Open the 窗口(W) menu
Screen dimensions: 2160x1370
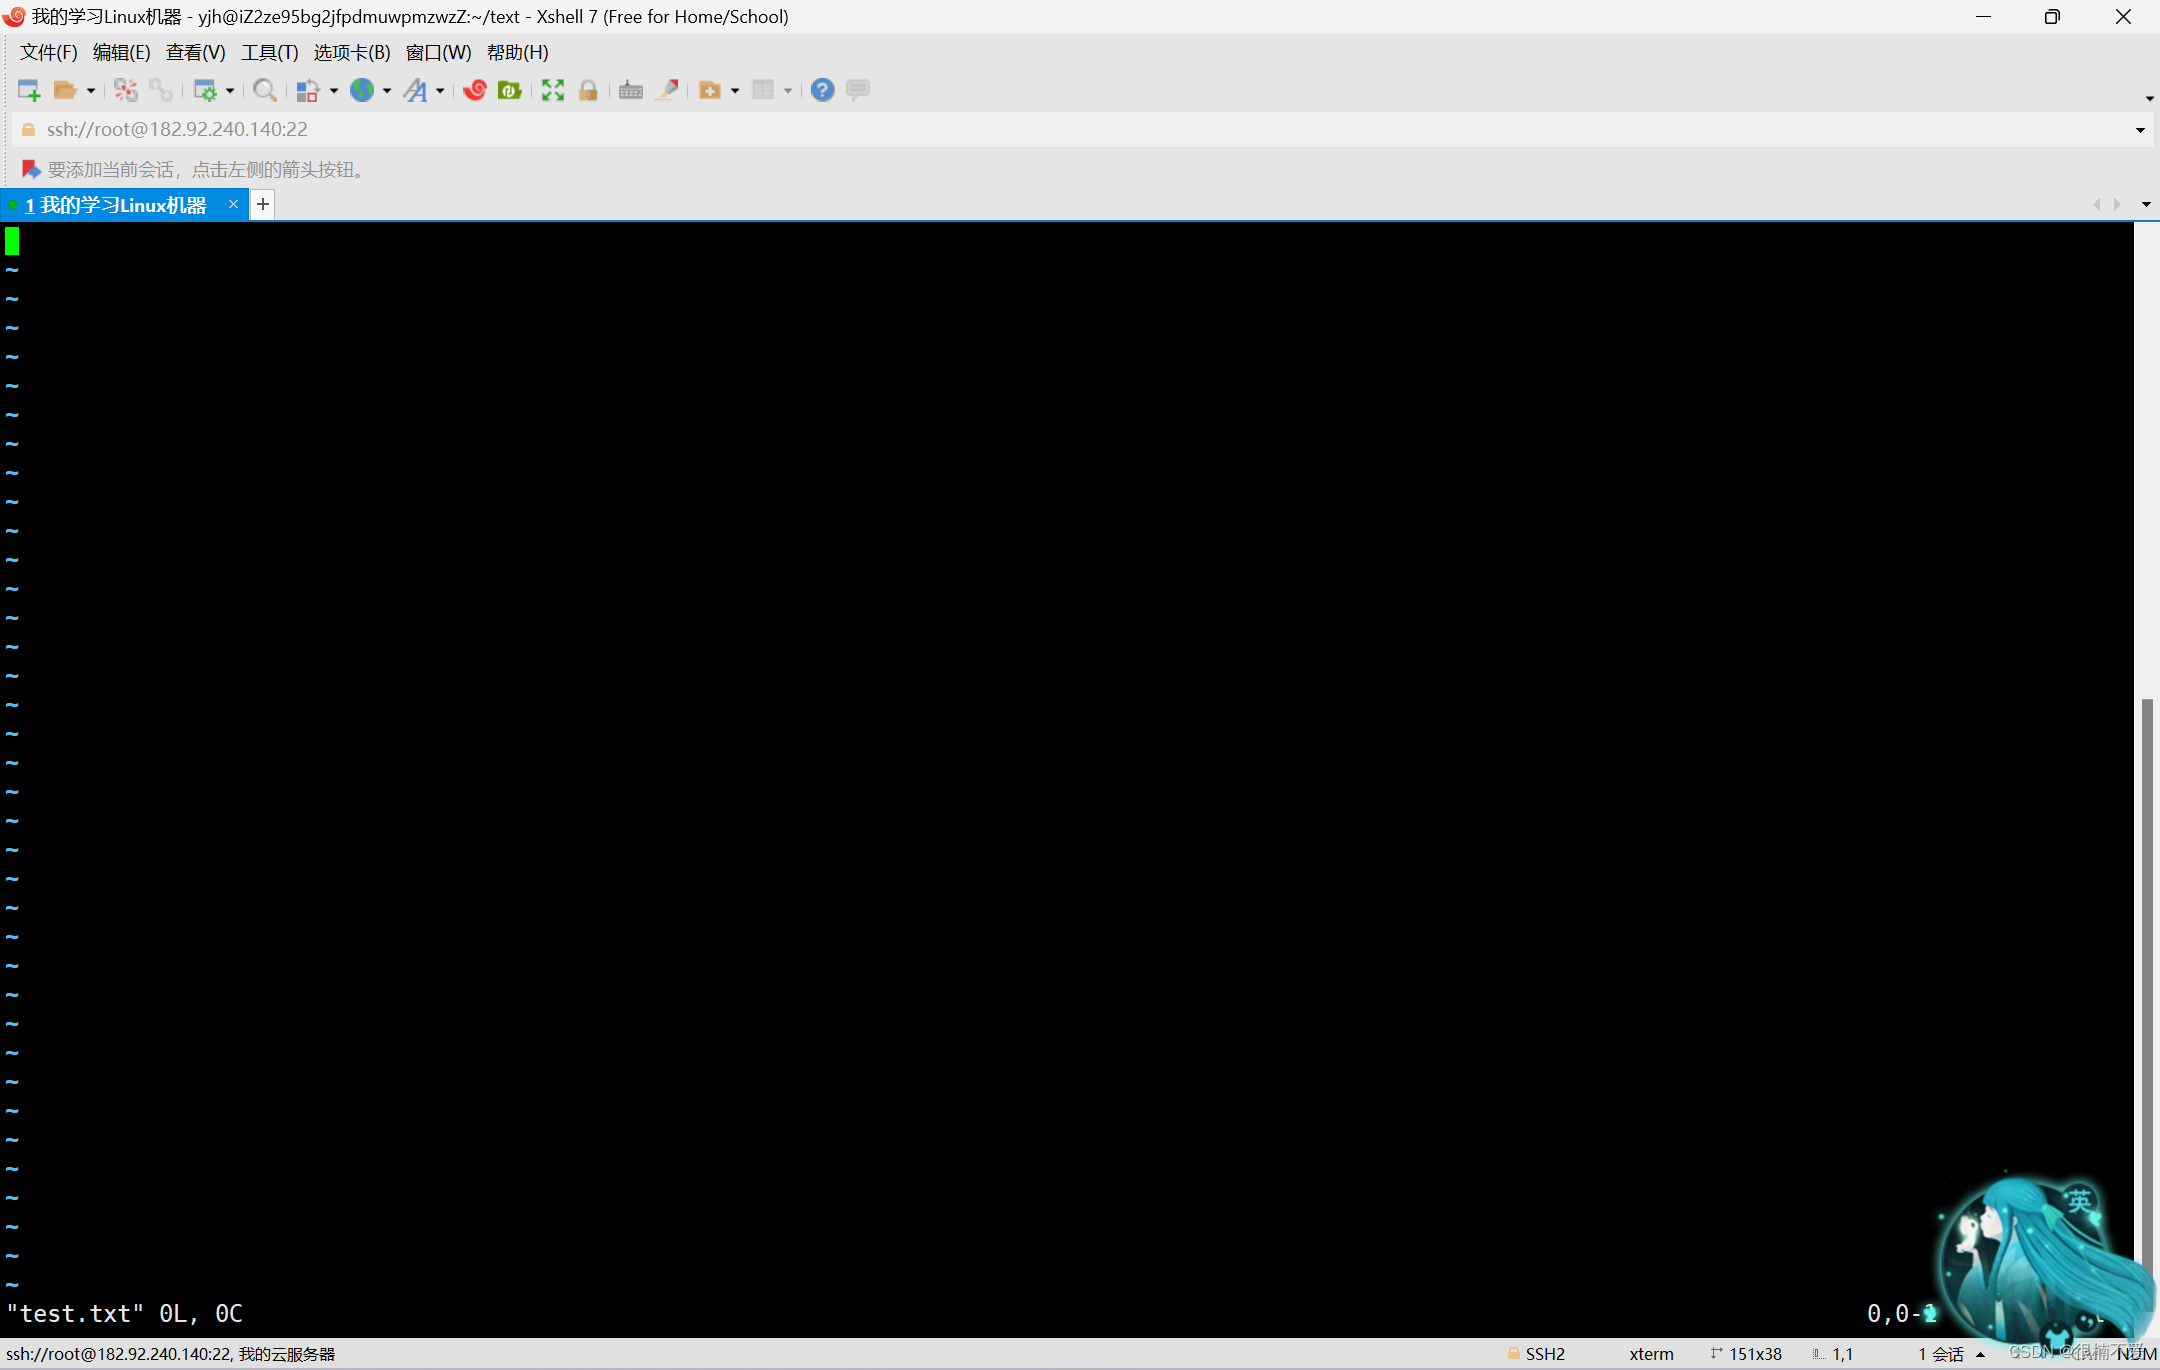point(438,52)
